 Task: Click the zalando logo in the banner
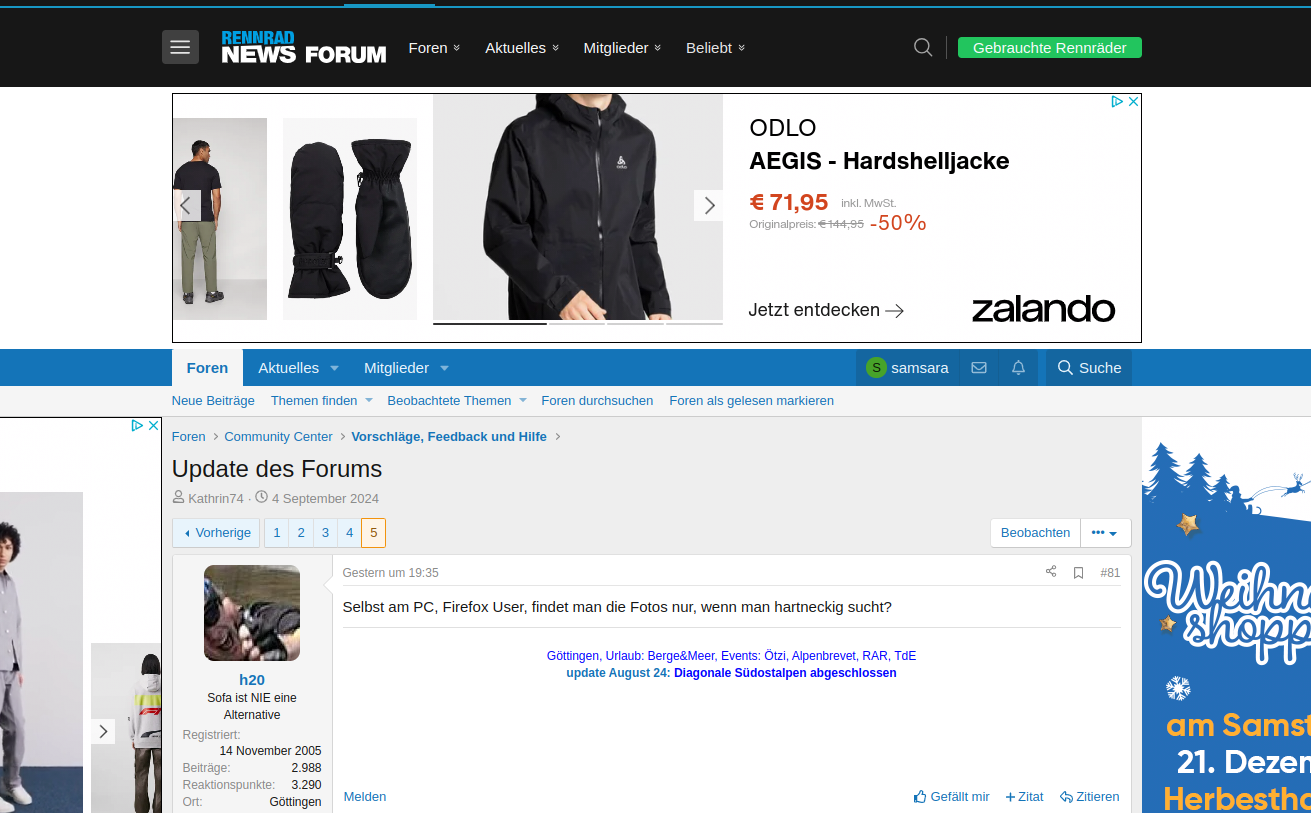pyautogui.click(x=1043, y=309)
